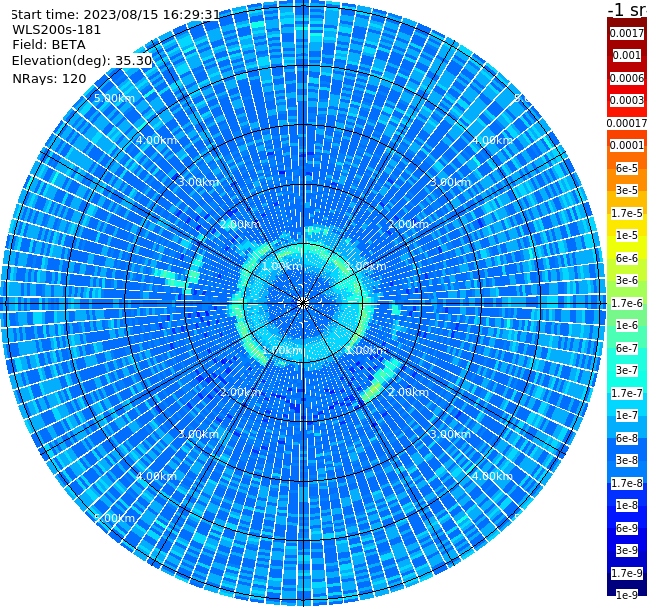
Task: Select the 6e-8 colorbar tick label
Action: [627, 438]
